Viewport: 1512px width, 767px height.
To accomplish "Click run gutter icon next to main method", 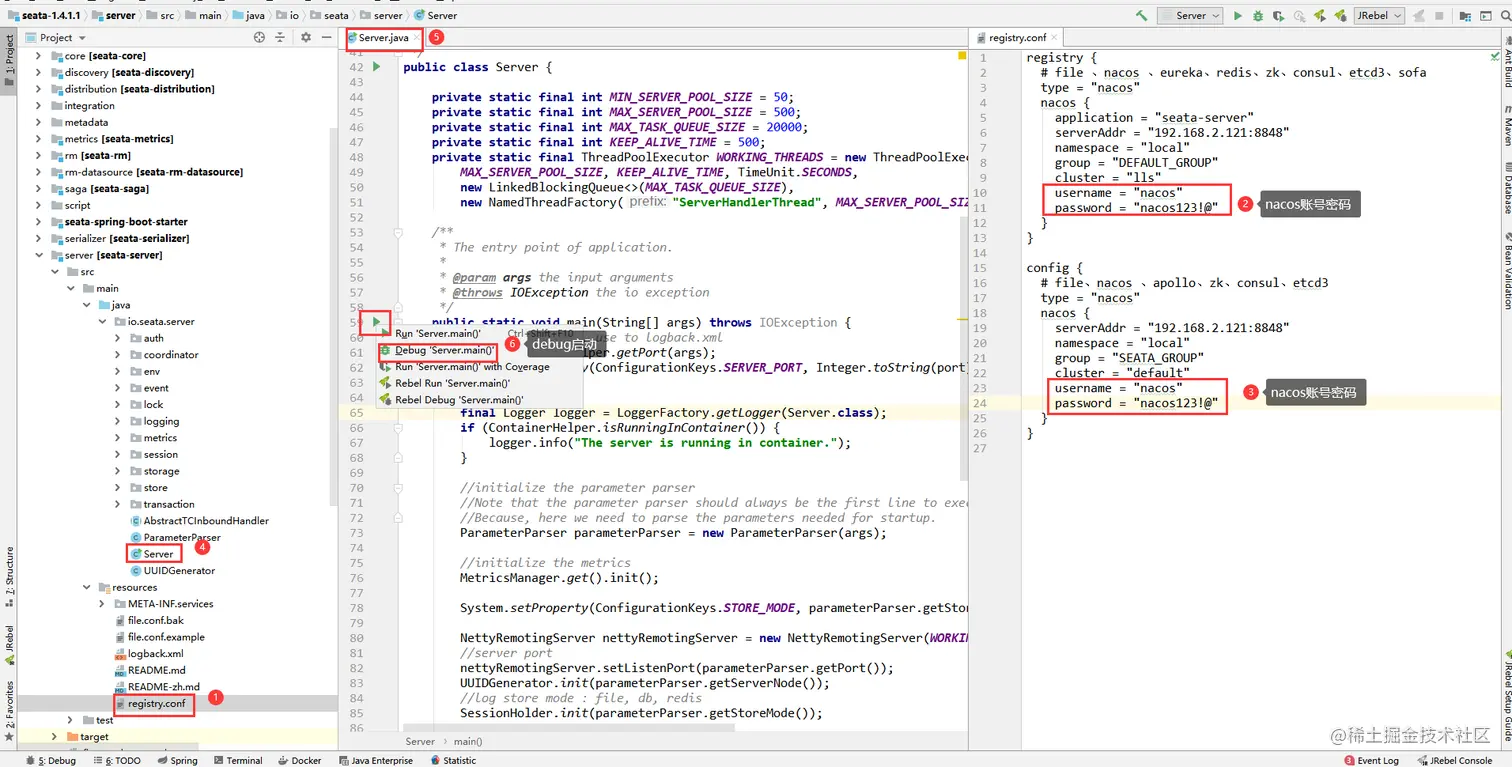I will tap(377, 322).
